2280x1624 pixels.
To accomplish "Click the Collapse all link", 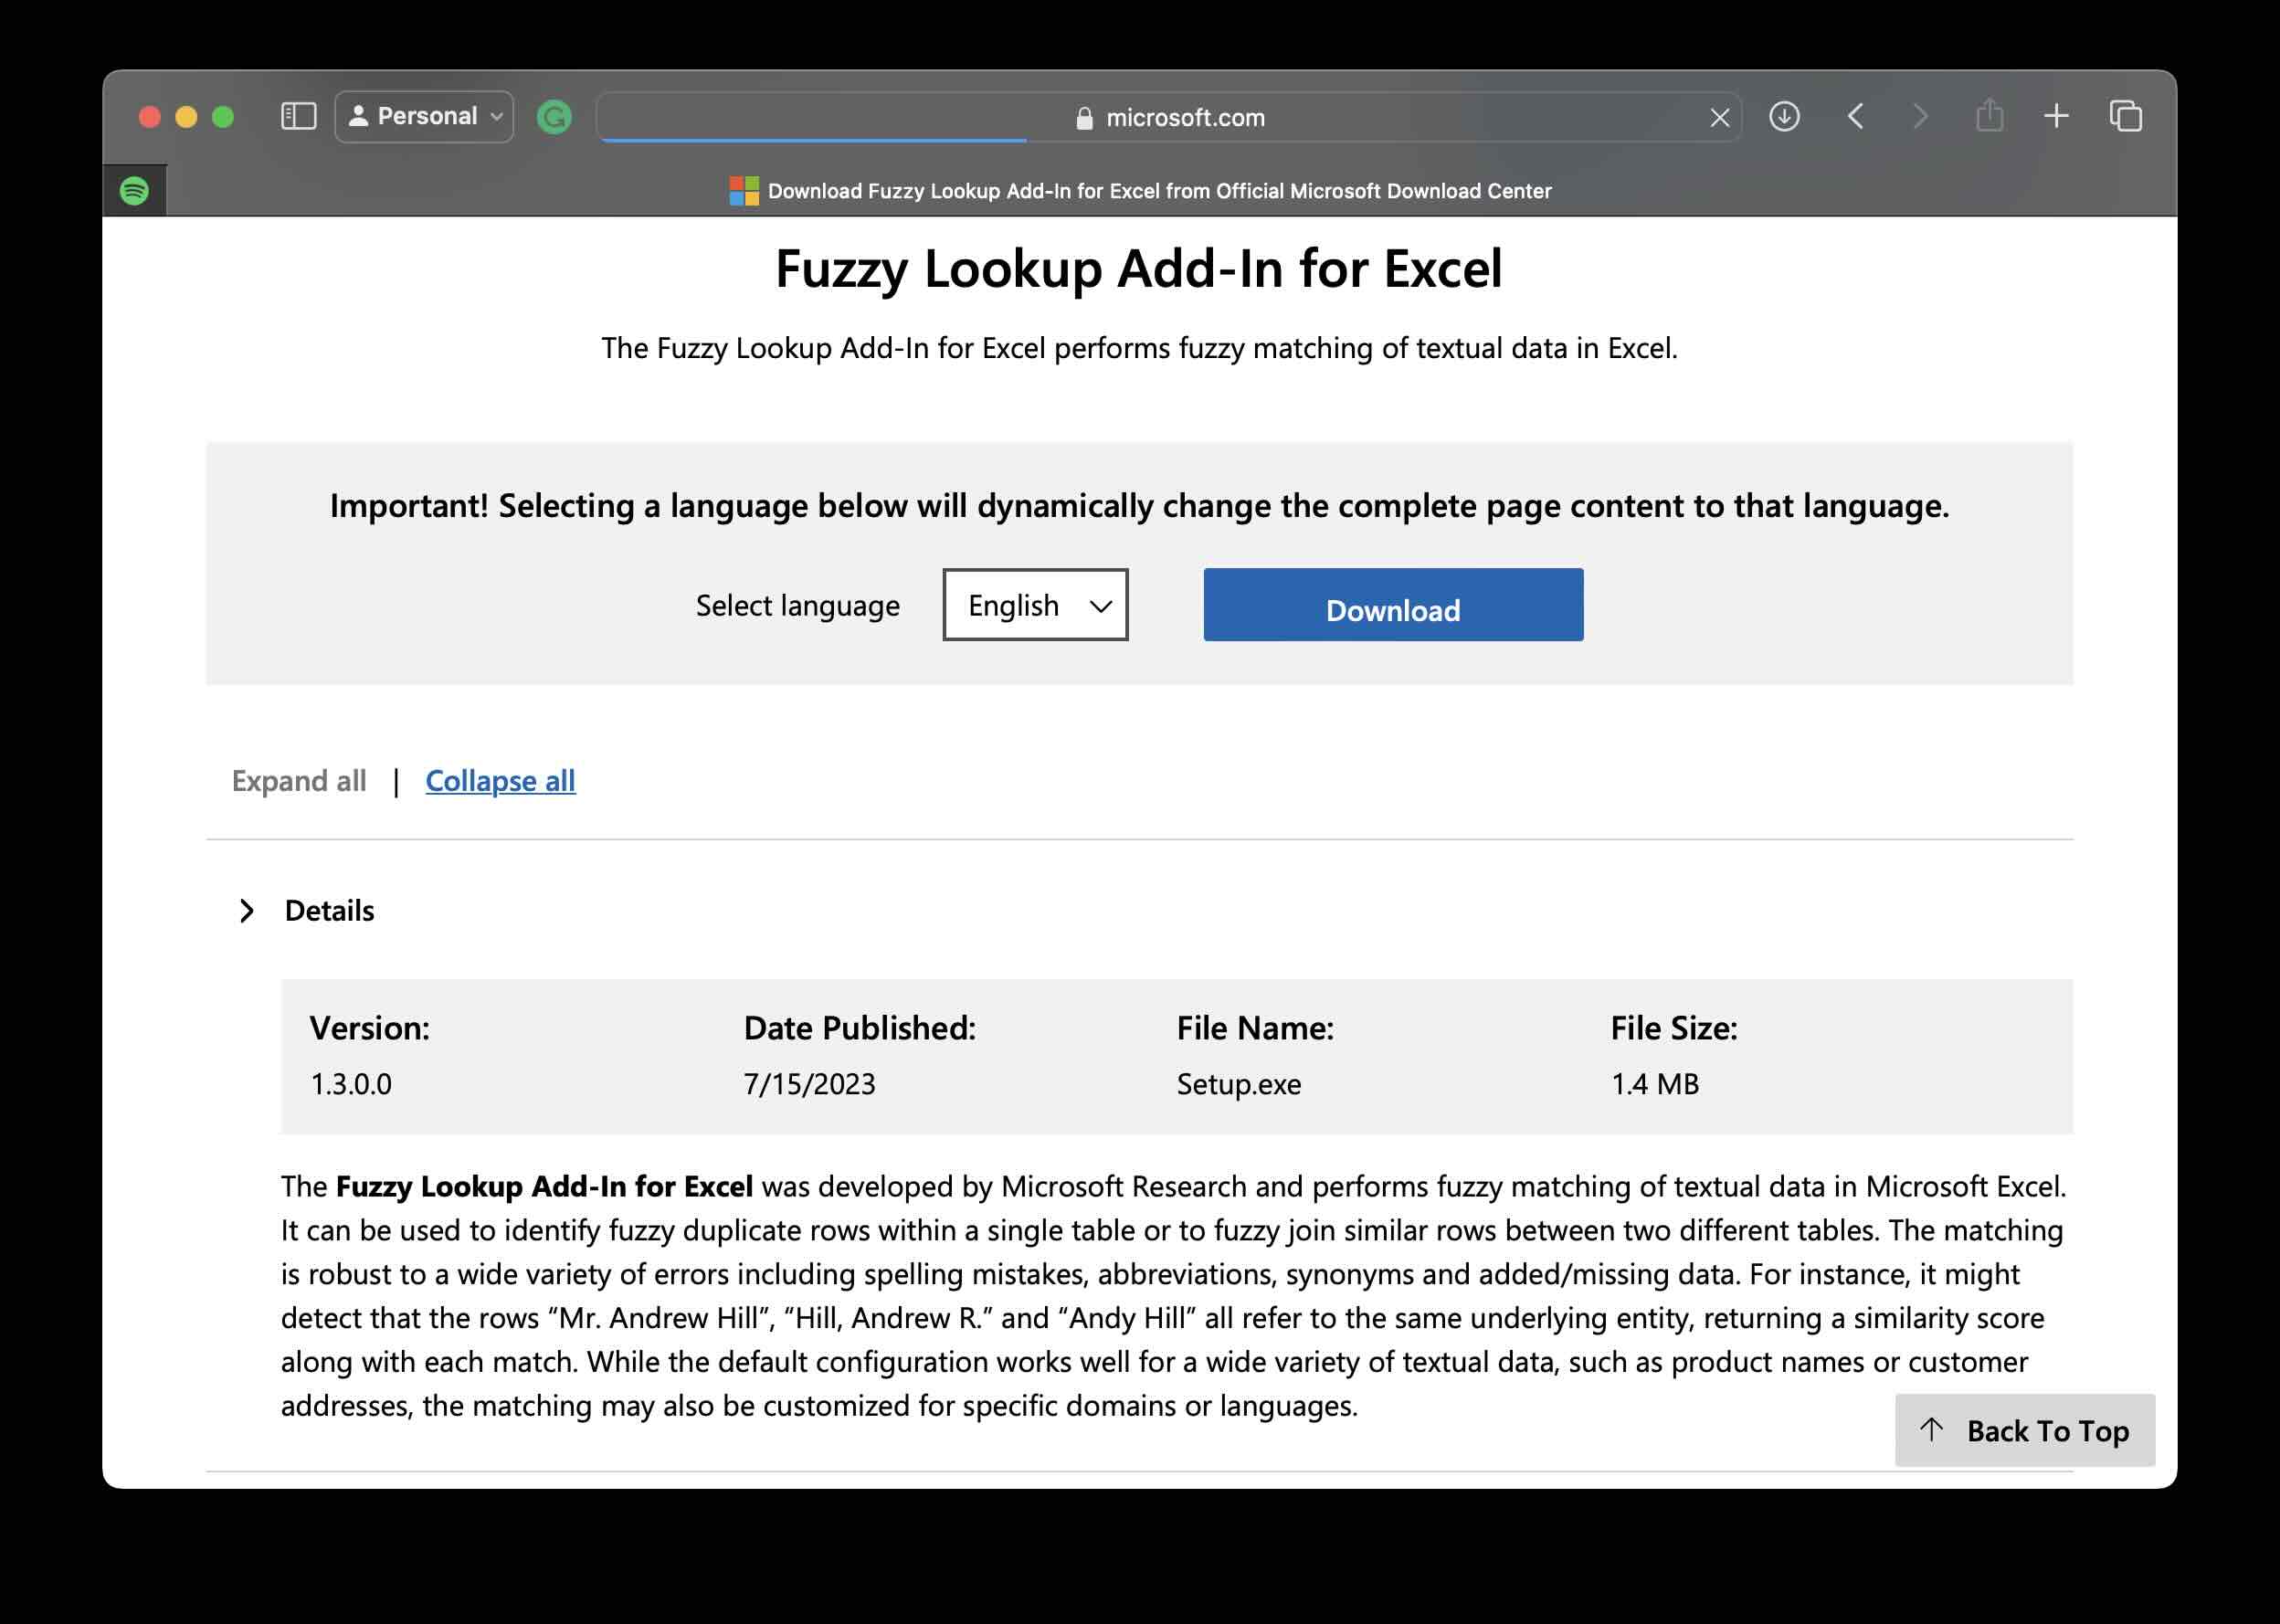I will click(500, 781).
